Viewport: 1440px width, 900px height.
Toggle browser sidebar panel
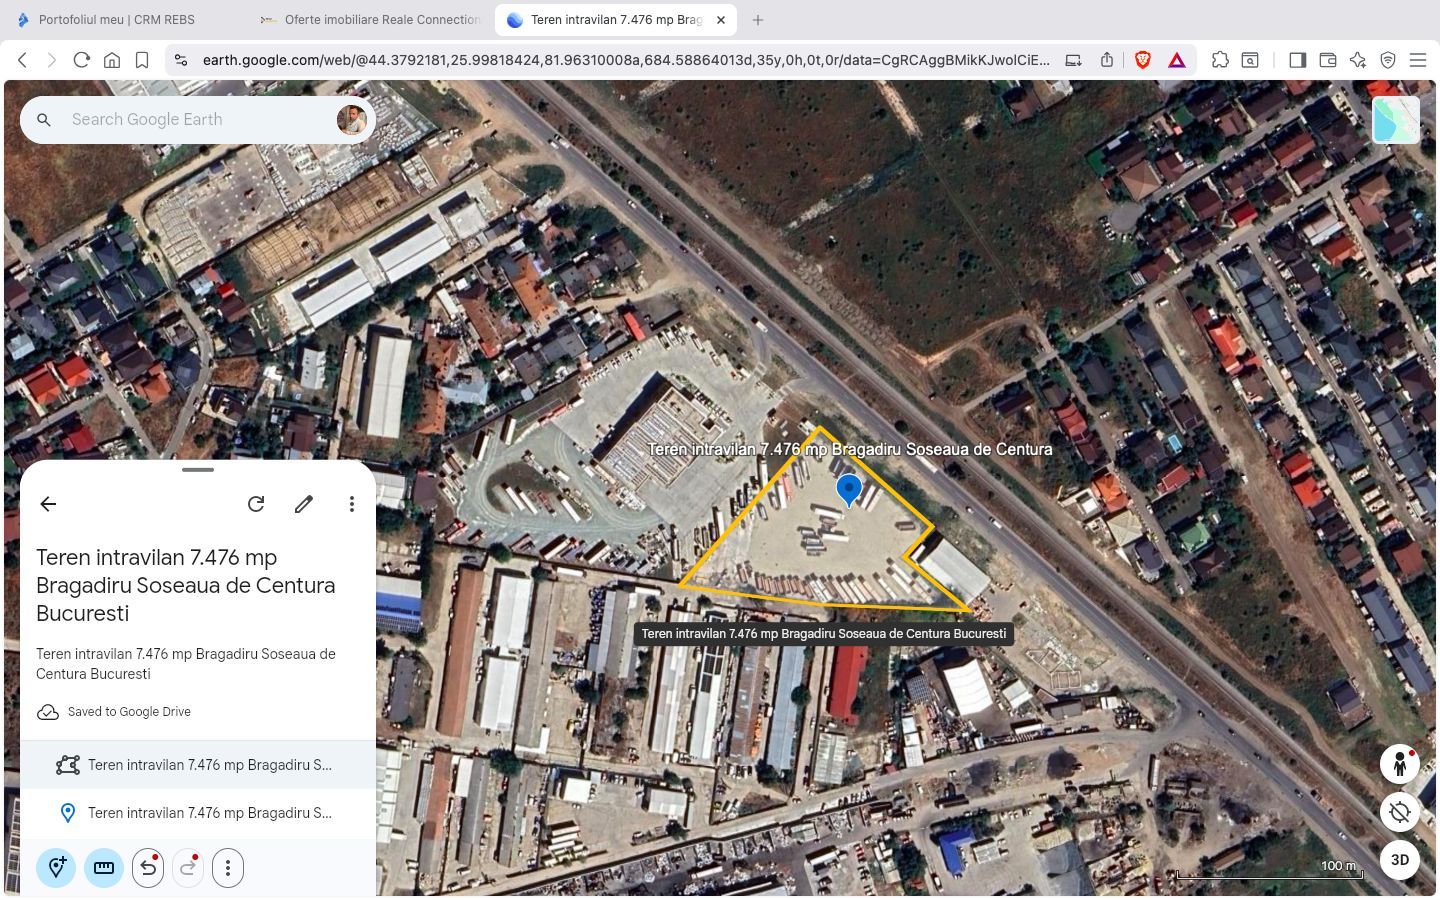[x=1297, y=60]
